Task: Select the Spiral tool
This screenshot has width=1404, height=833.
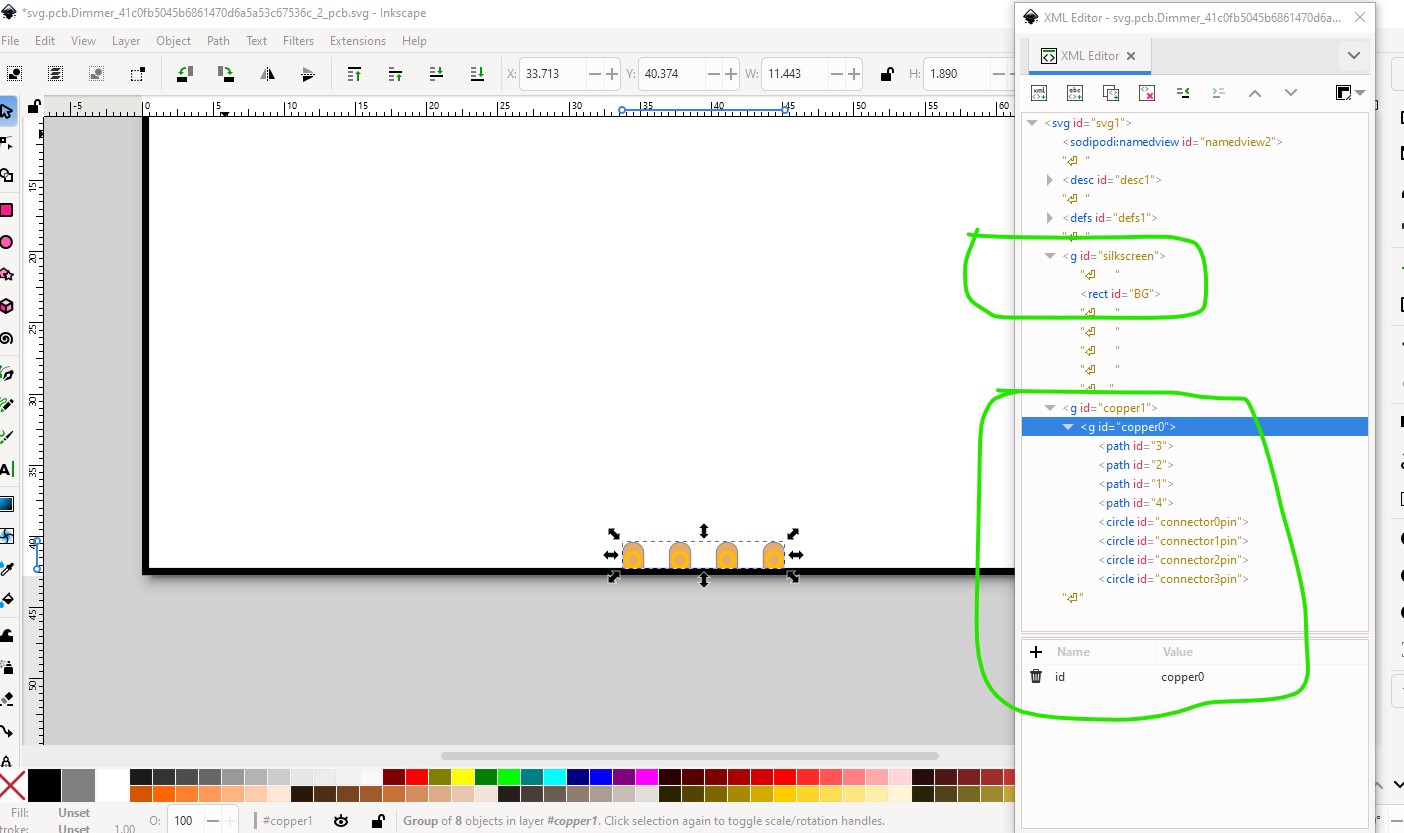Action: (7, 338)
